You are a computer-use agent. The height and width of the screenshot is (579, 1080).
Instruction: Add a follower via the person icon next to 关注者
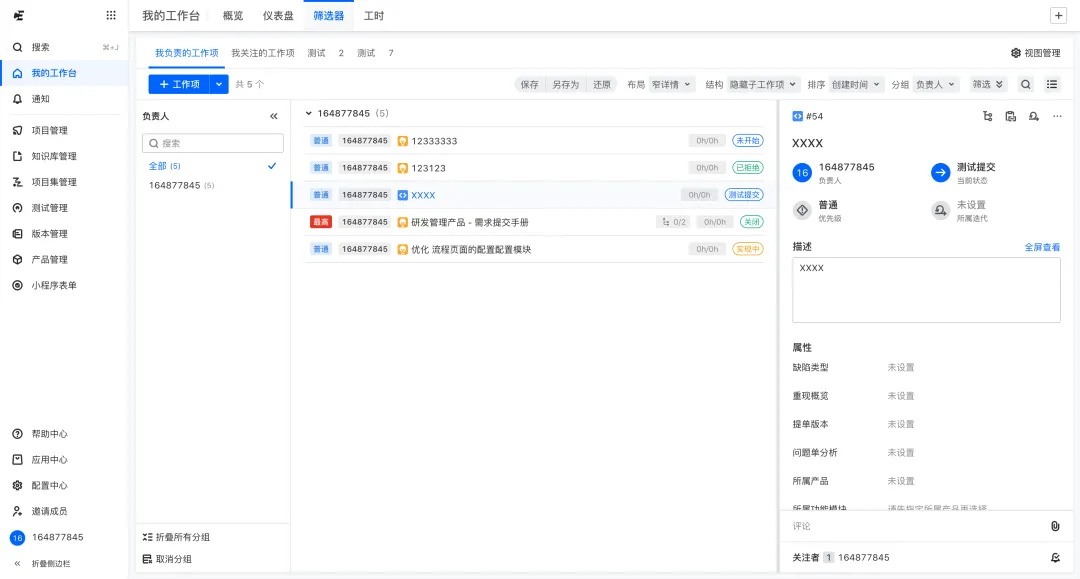1057,557
